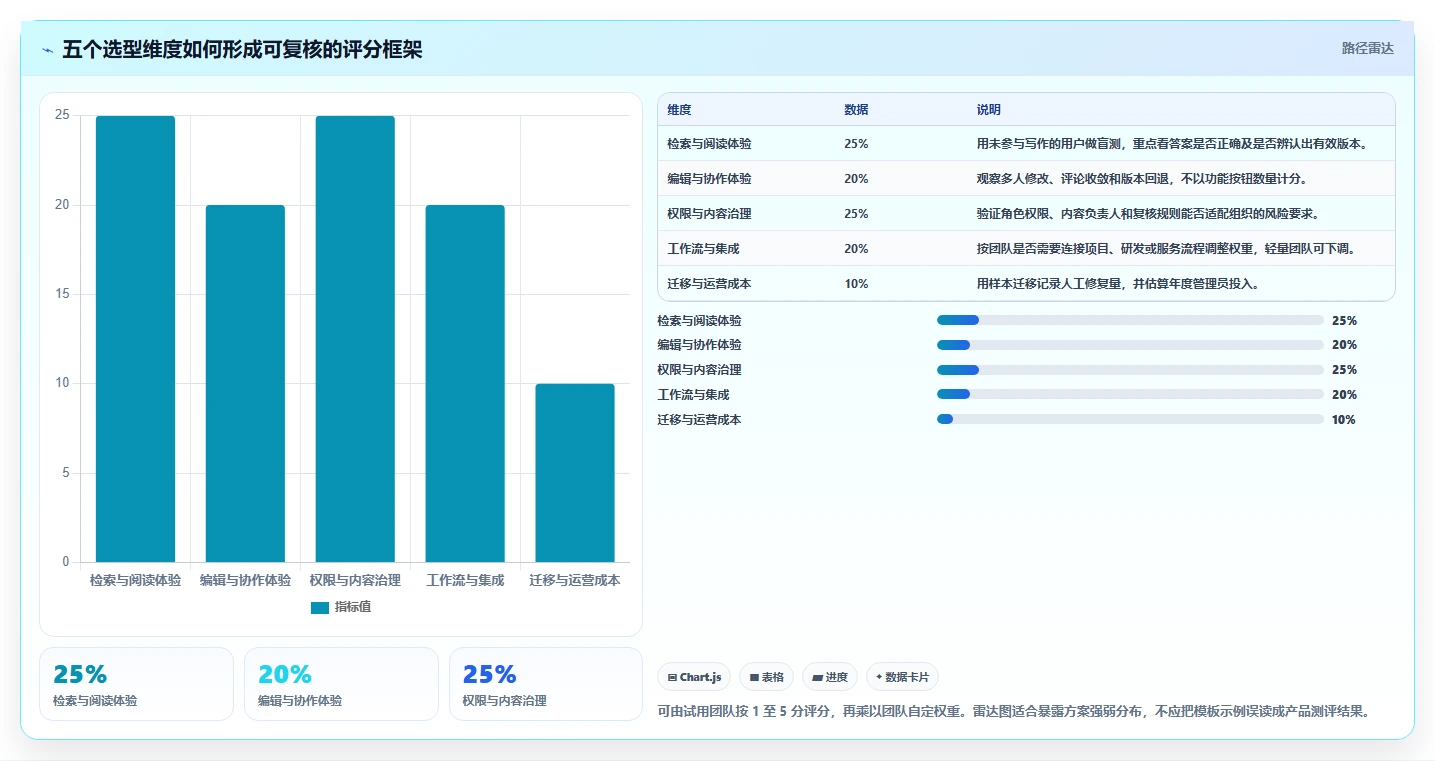The width and height of the screenshot is (1435, 761).
Task: Click the 检索与阅读体验 bar in chart
Action: (x=135, y=339)
